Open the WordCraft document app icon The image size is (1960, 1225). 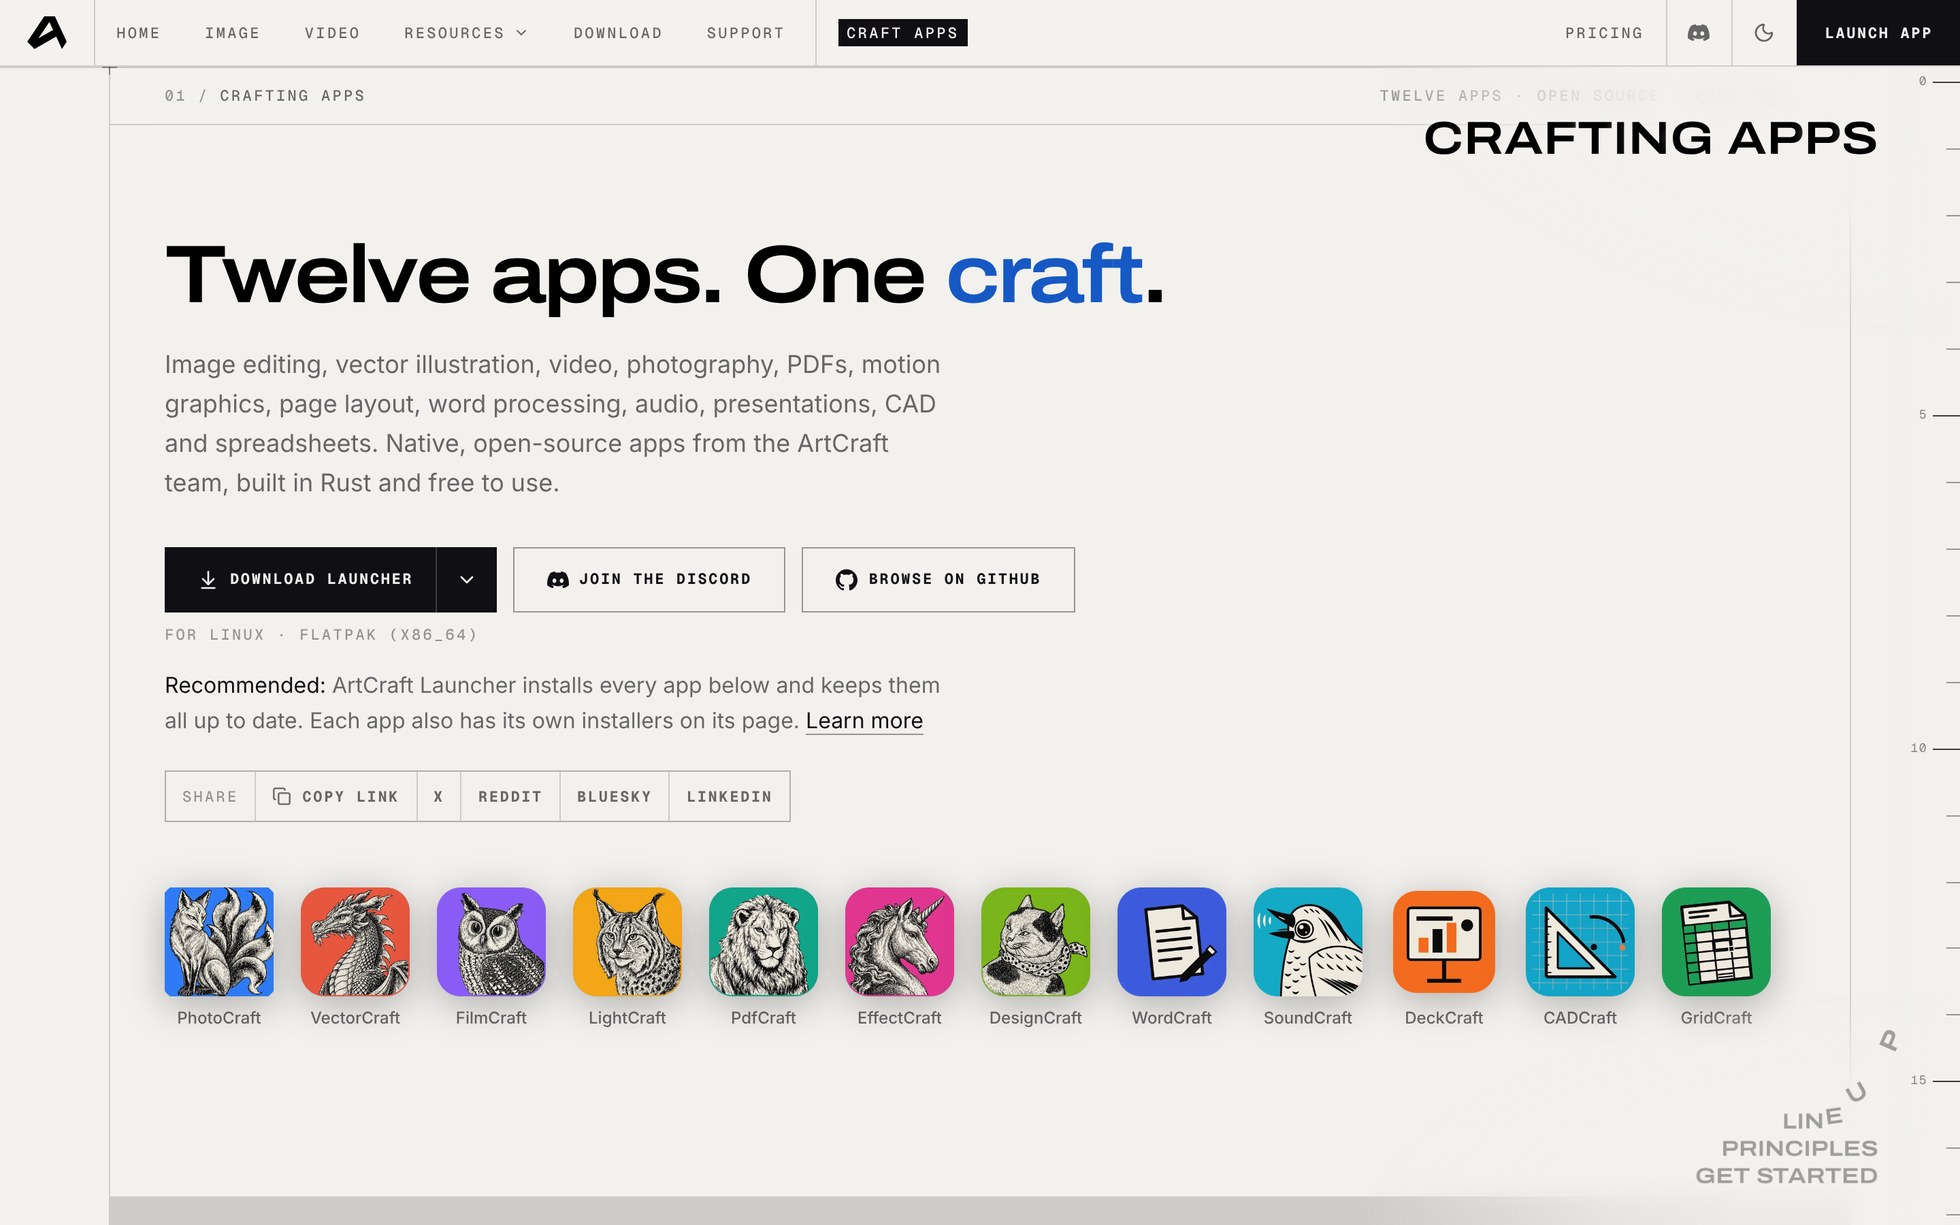pyautogui.click(x=1171, y=941)
